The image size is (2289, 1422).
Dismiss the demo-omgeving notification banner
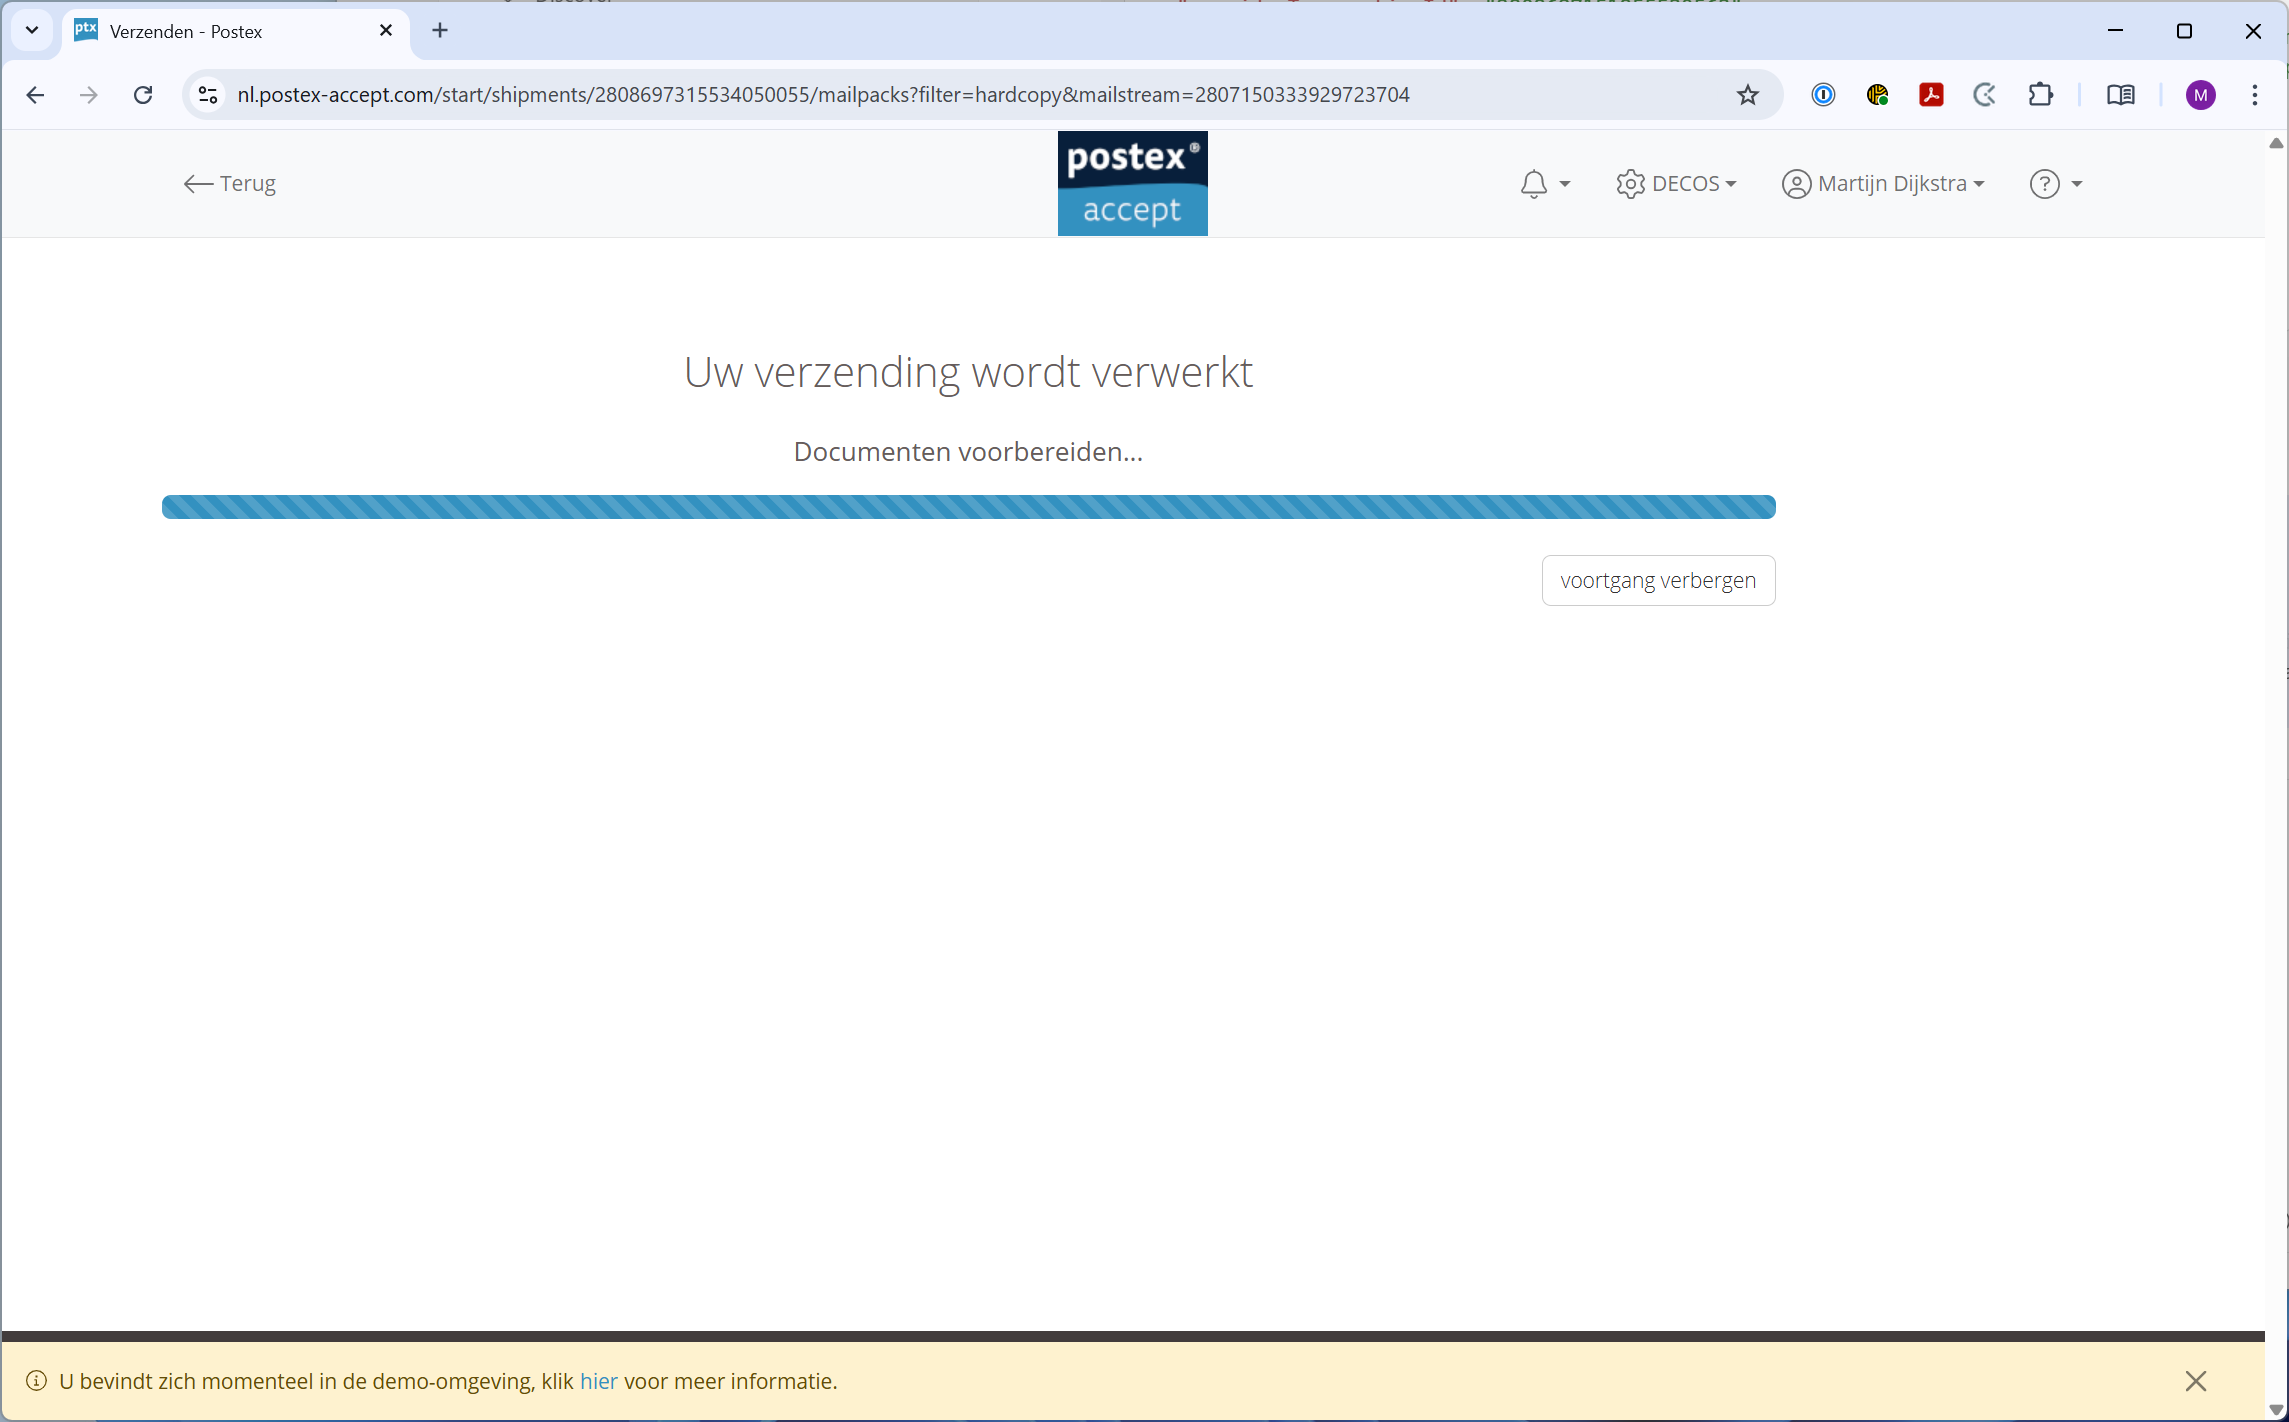tap(2195, 1381)
